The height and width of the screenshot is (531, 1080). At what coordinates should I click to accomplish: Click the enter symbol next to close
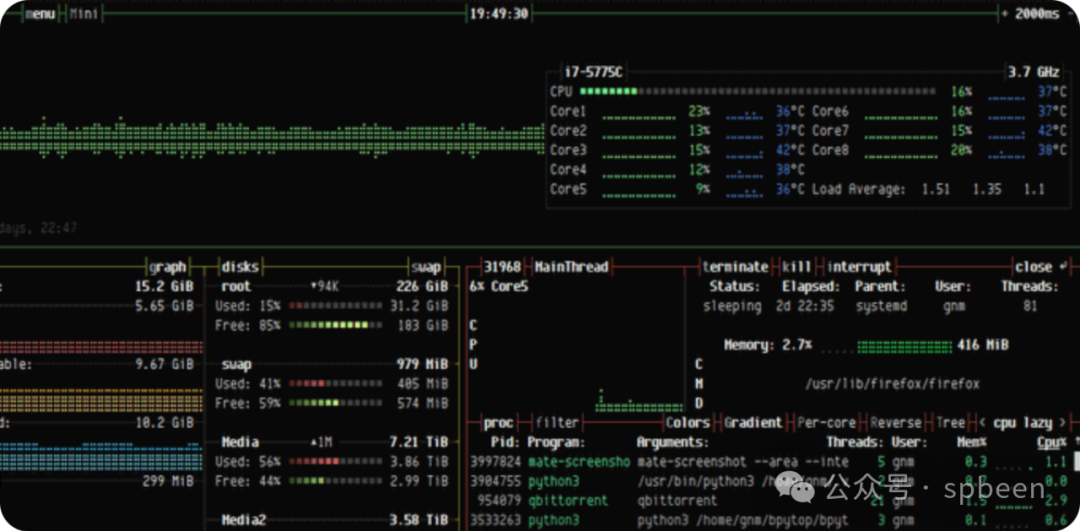tap(1062, 267)
